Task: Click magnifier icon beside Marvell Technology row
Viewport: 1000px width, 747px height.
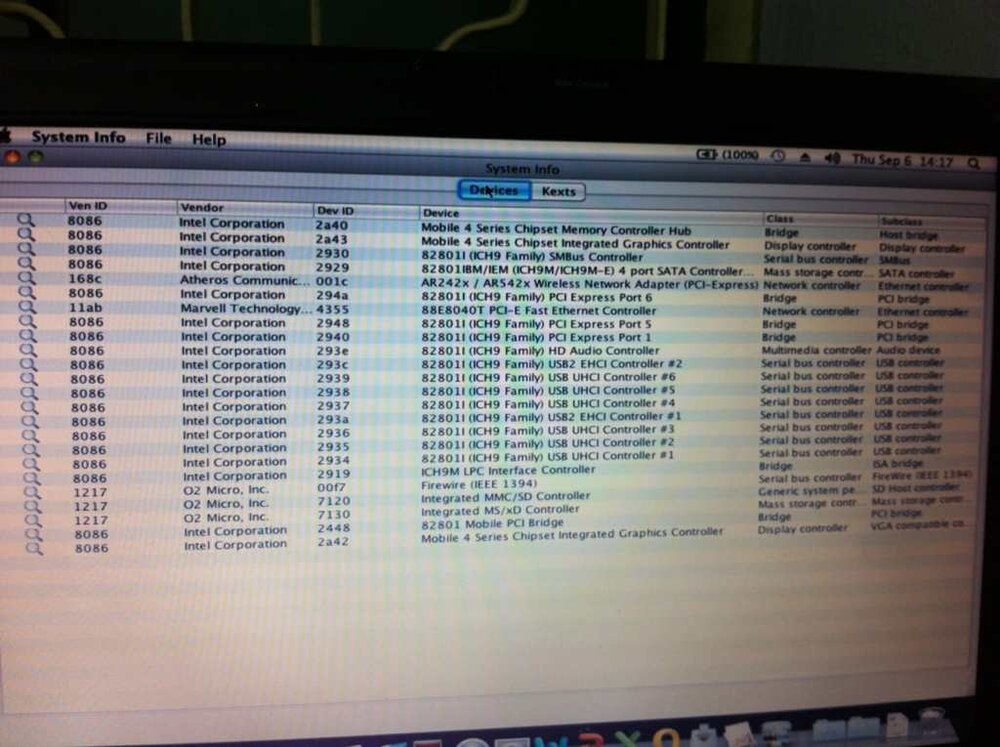Action: coord(27,309)
